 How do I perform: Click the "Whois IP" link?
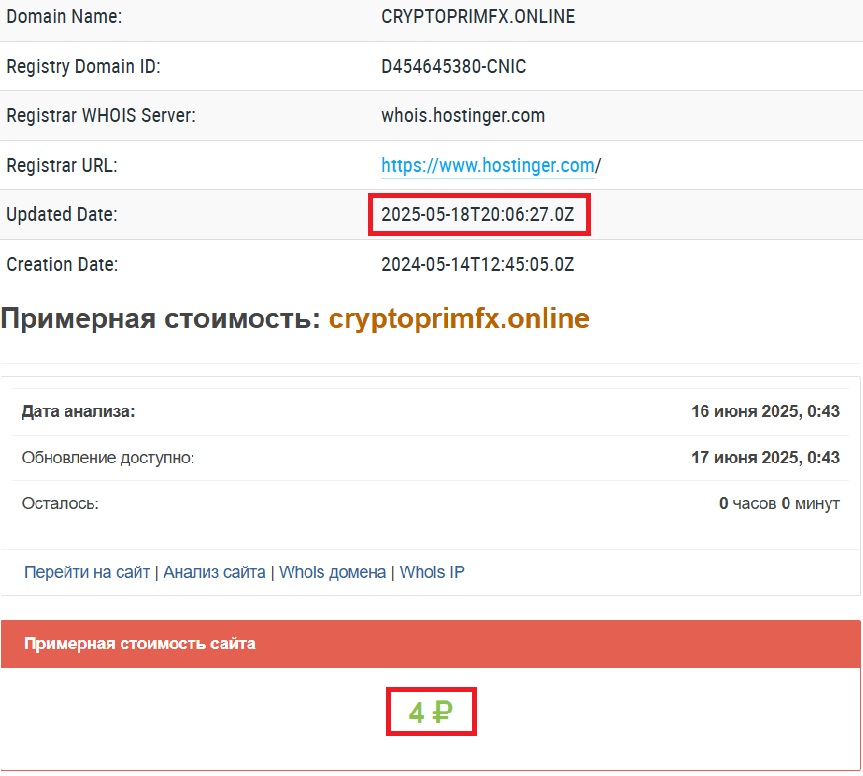(x=432, y=572)
